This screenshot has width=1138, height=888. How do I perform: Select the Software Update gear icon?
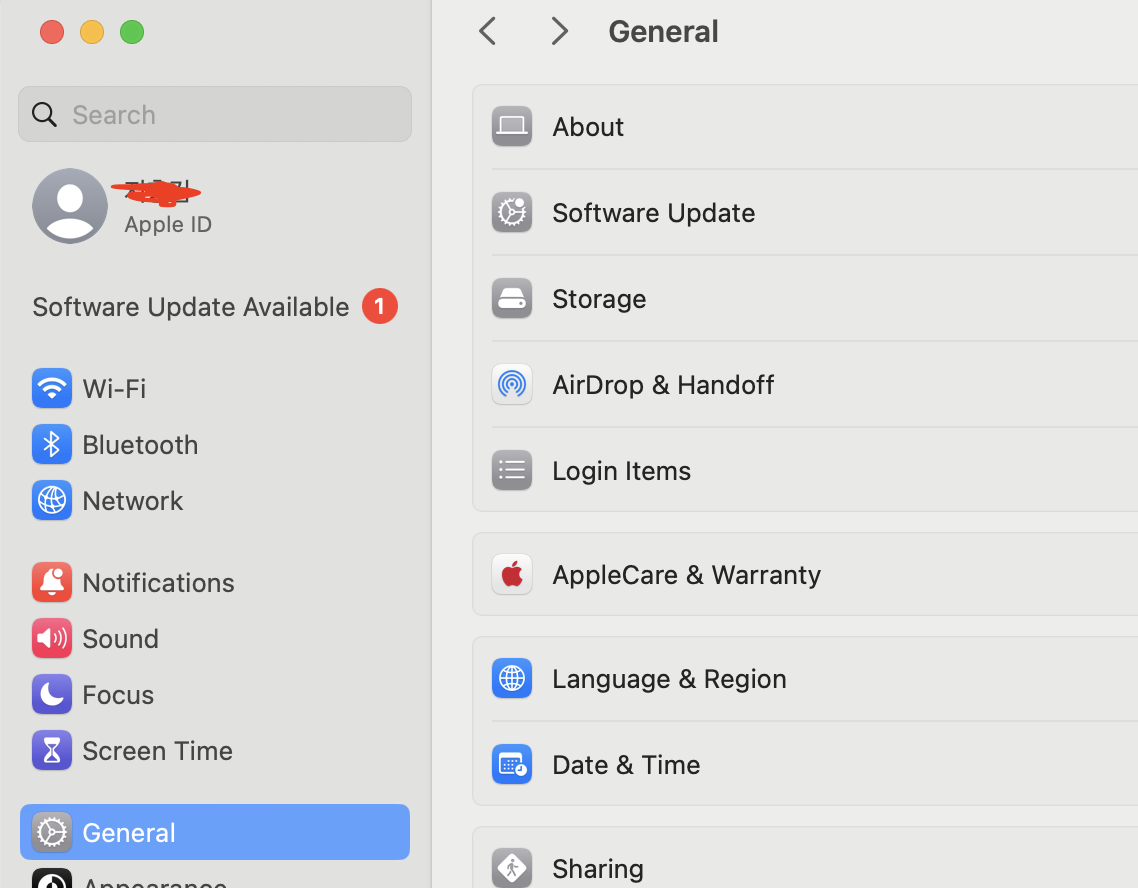[x=511, y=212]
